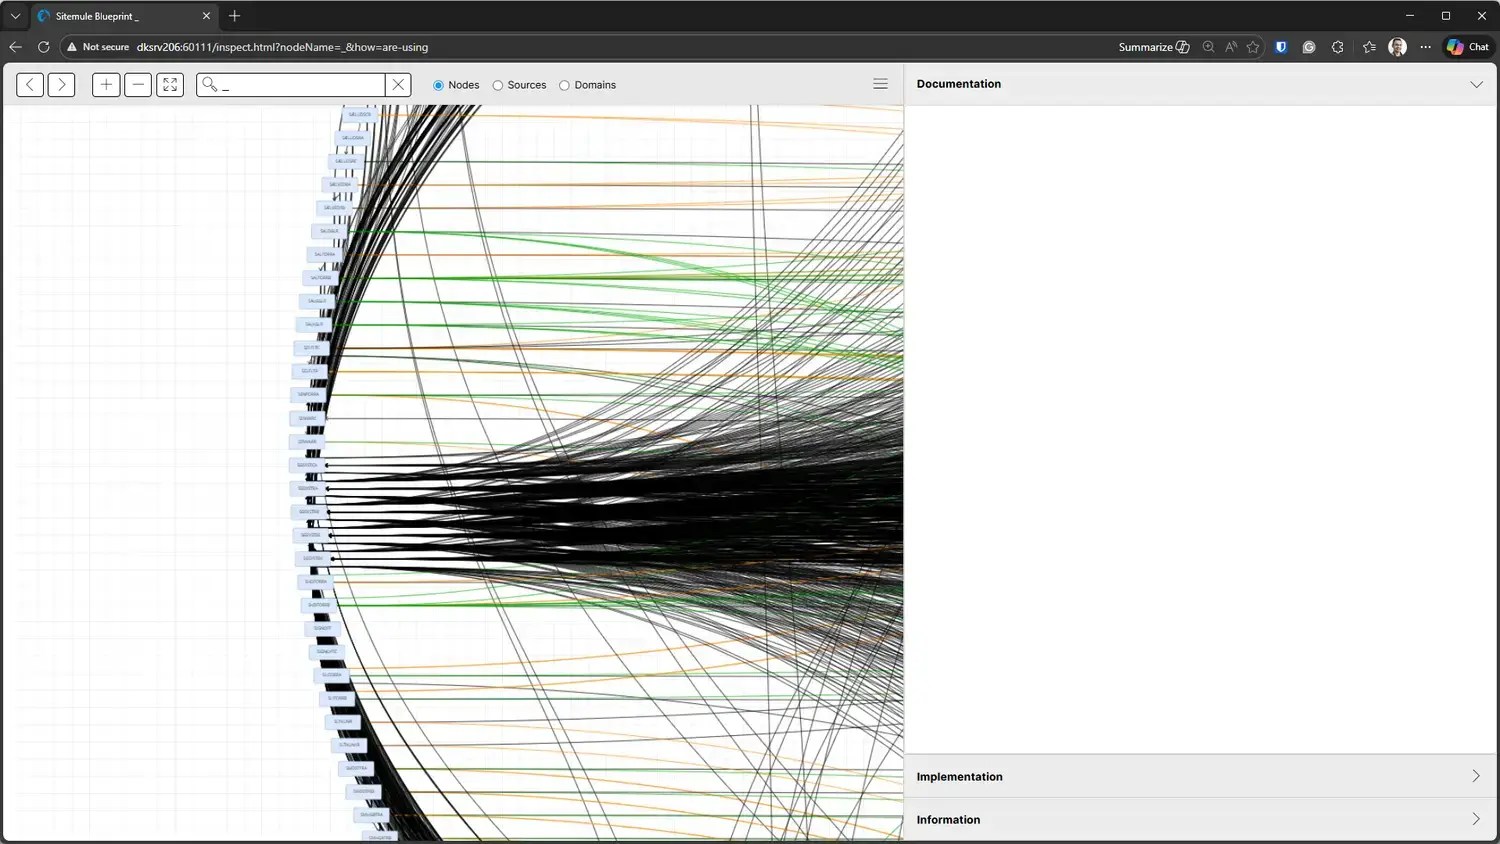Open a new browser tab
1500x844 pixels.
235,16
